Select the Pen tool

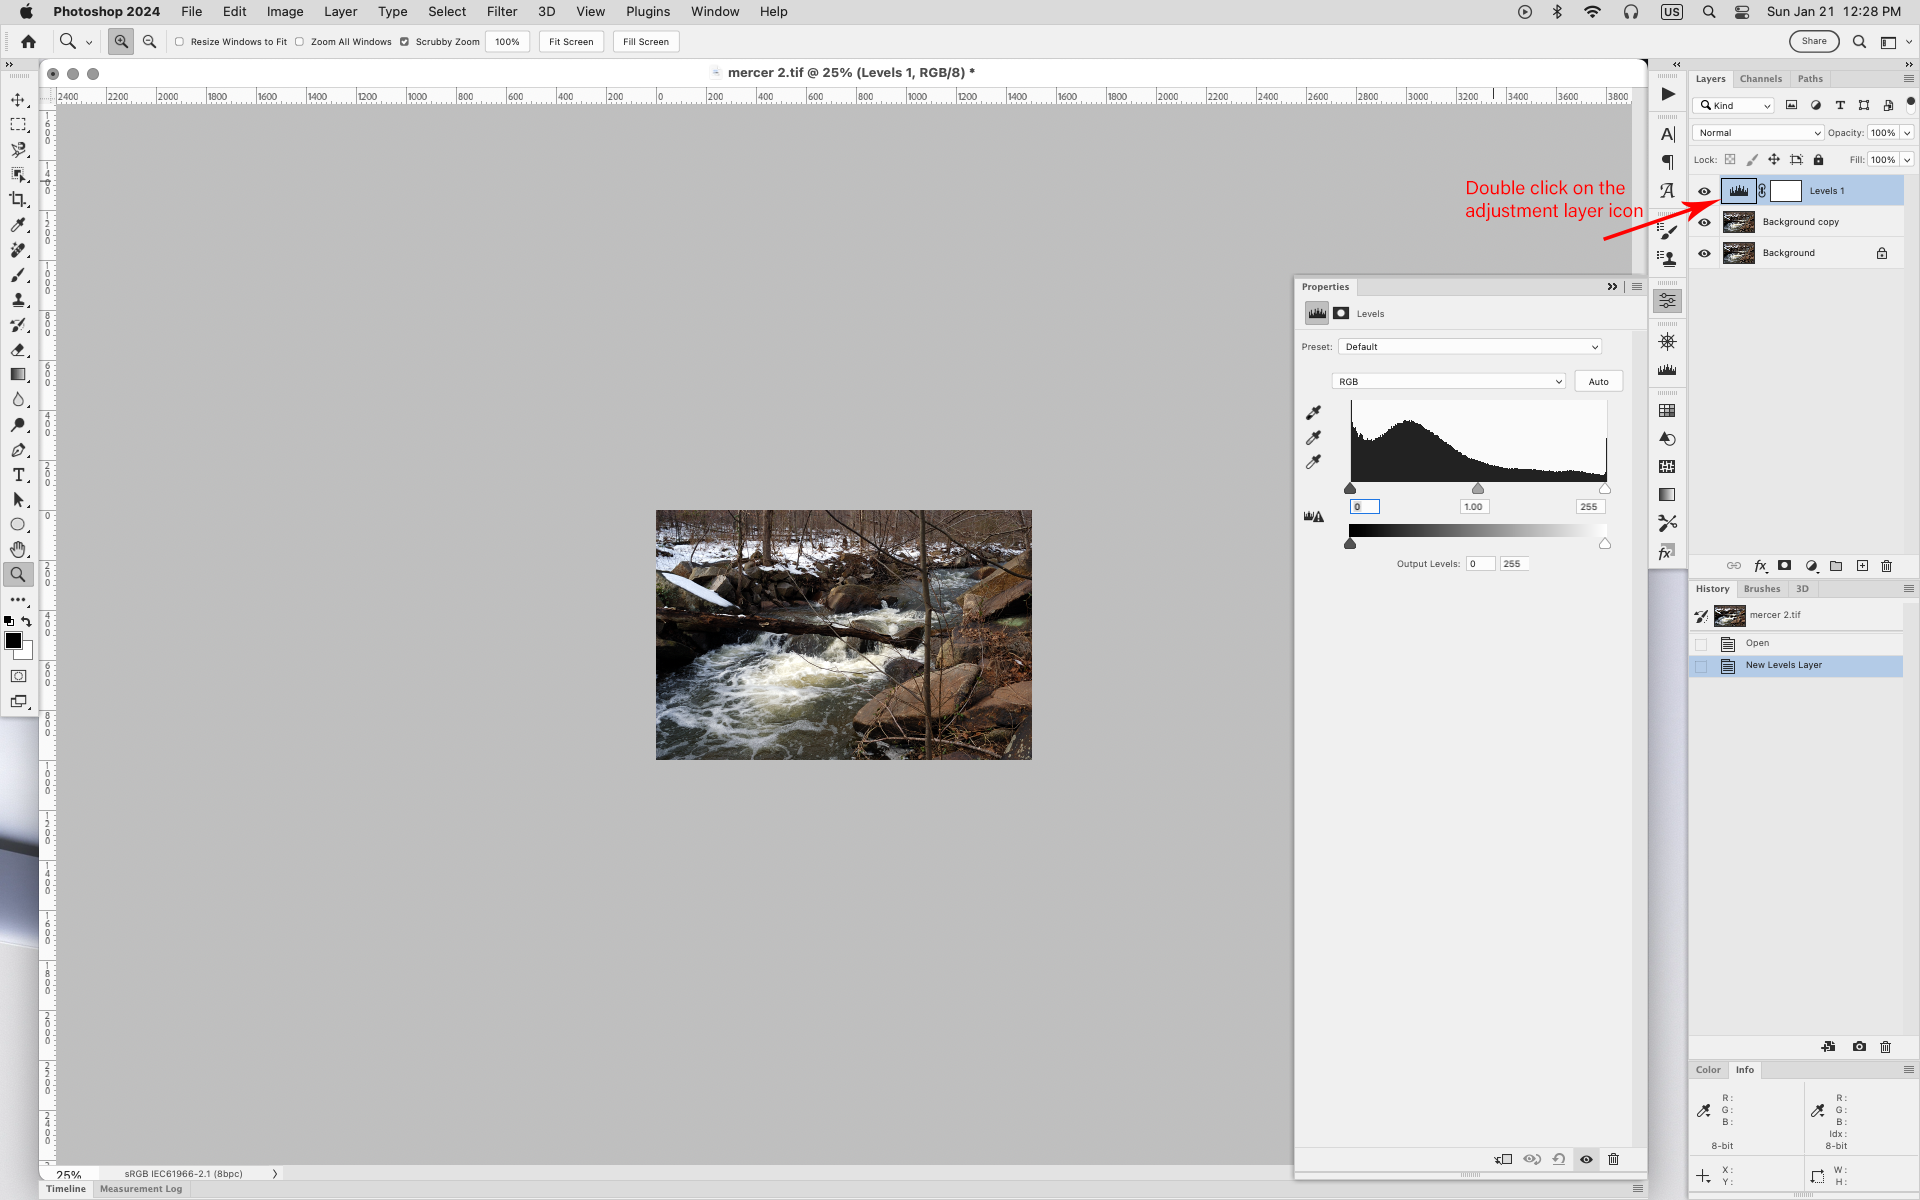pos(18,450)
